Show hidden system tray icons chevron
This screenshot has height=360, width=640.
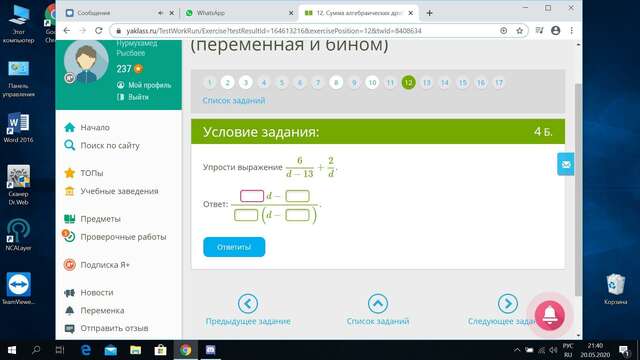click(517, 350)
